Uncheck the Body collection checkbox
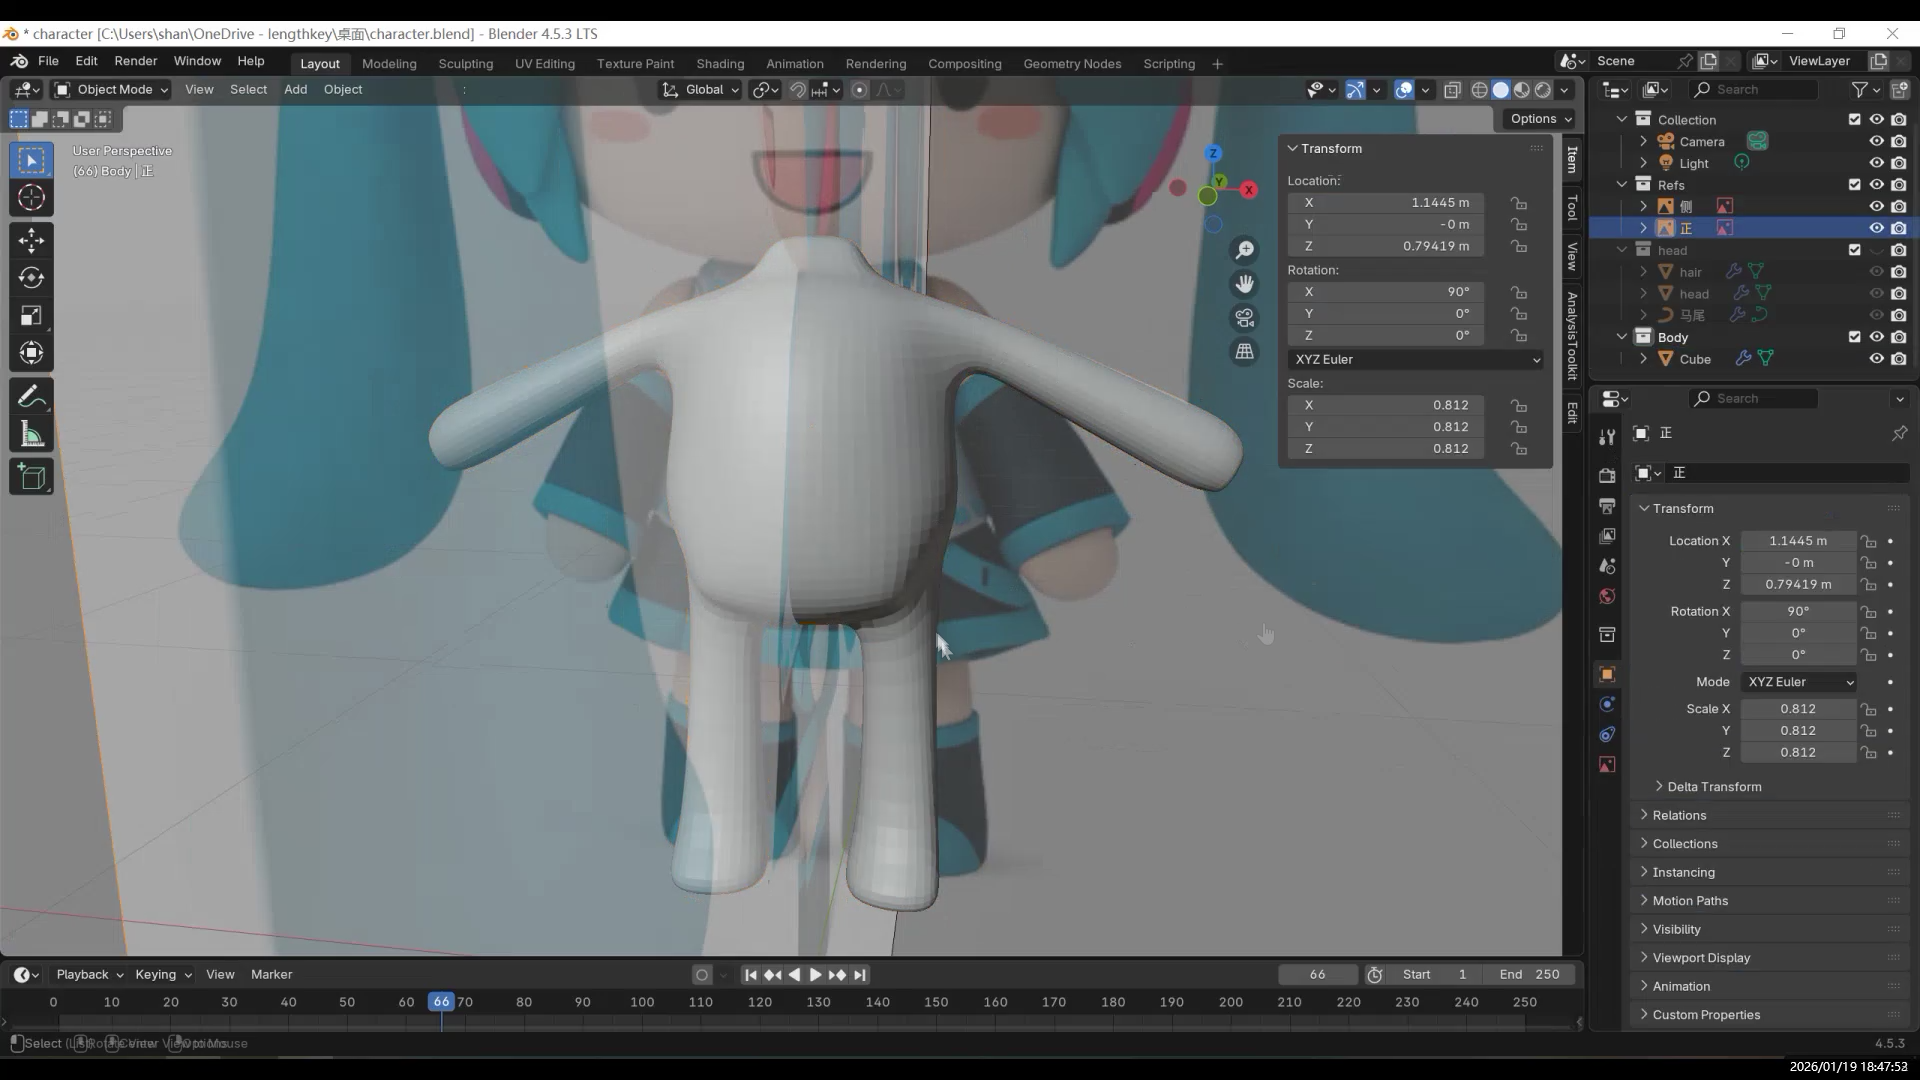This screenshot has height=1080, width=1920. (1854, 337)
